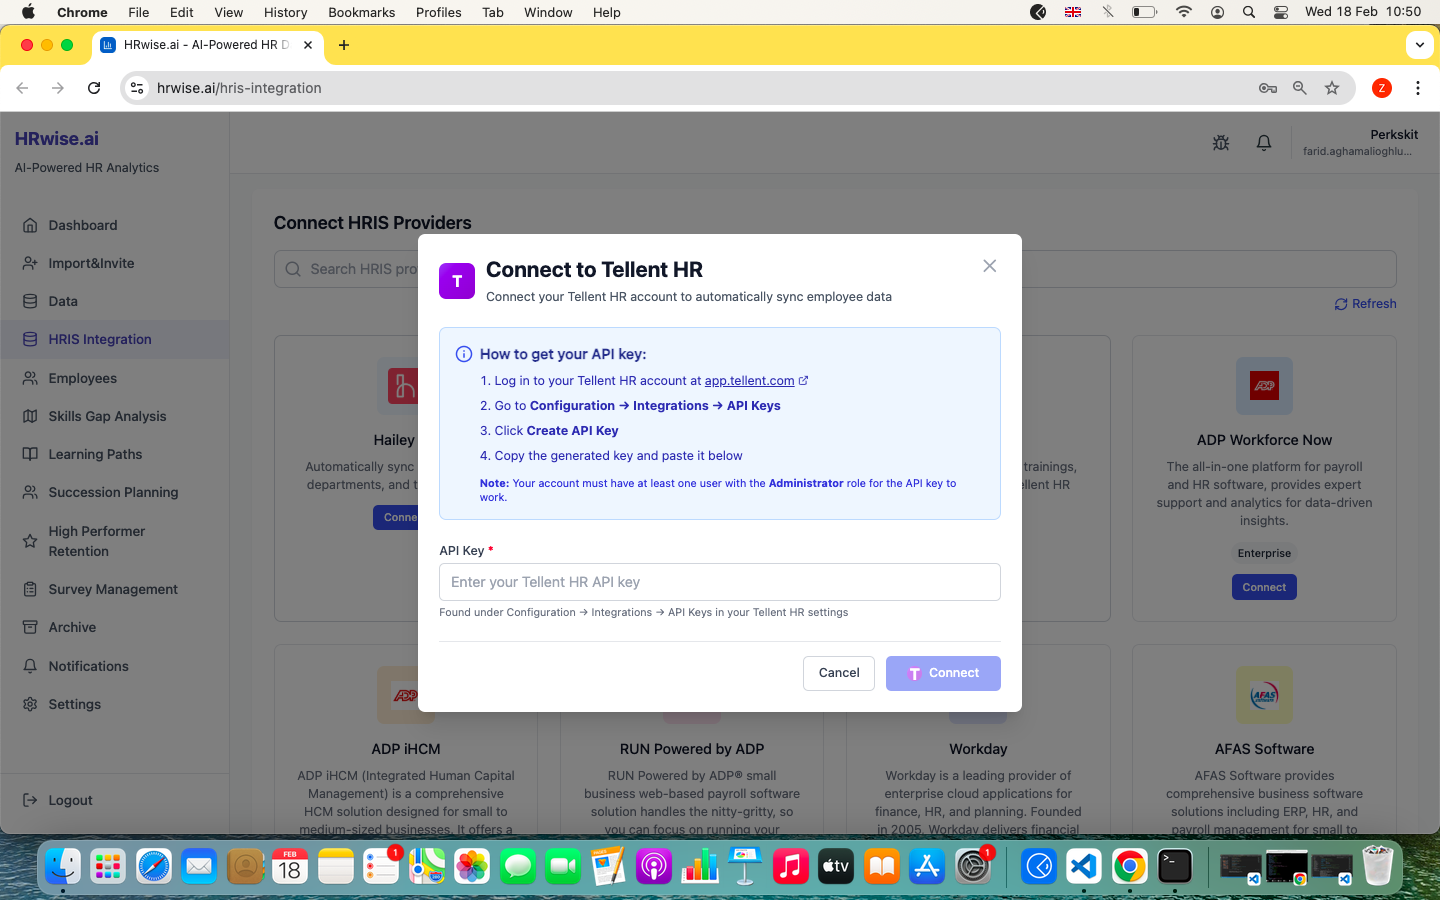This screenshot has width=1440, height=900.
Task: Click the notification bell icon in header
Action: coord(1264,143)
